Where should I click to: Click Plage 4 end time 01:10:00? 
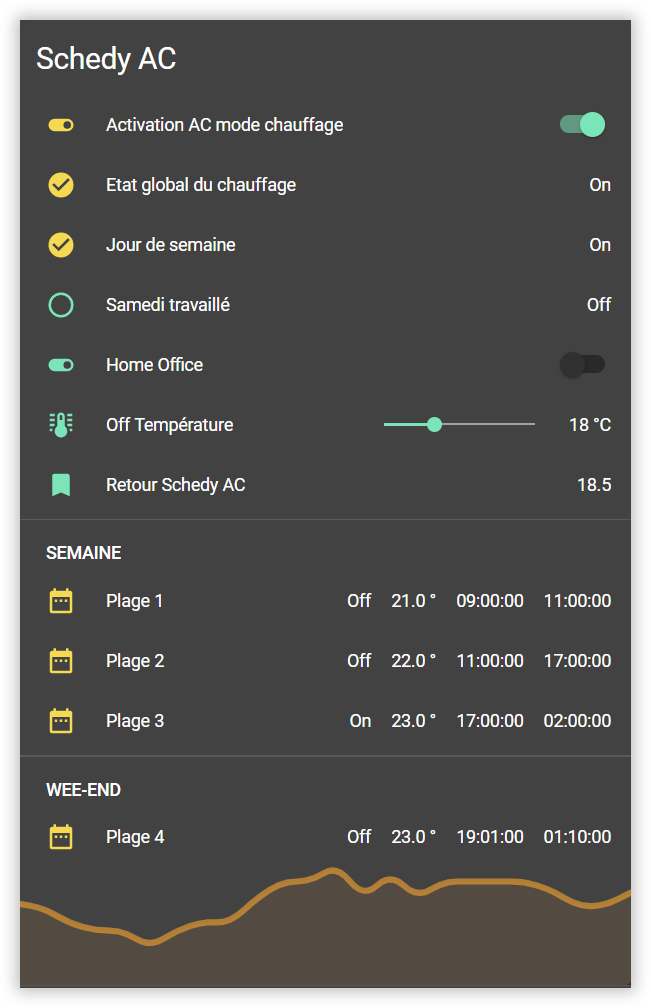pyautogui.click(x=577, y=837)
